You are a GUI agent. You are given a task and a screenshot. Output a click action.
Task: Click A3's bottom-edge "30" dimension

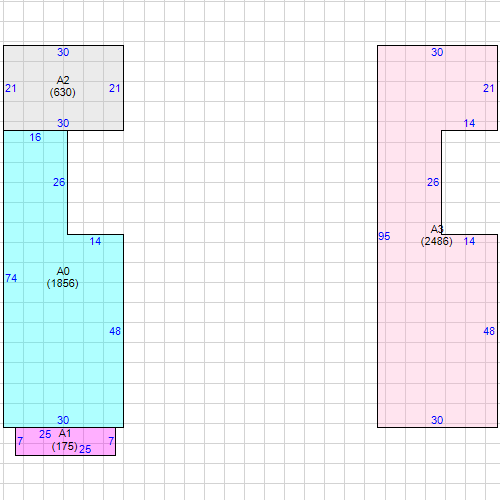437,420
